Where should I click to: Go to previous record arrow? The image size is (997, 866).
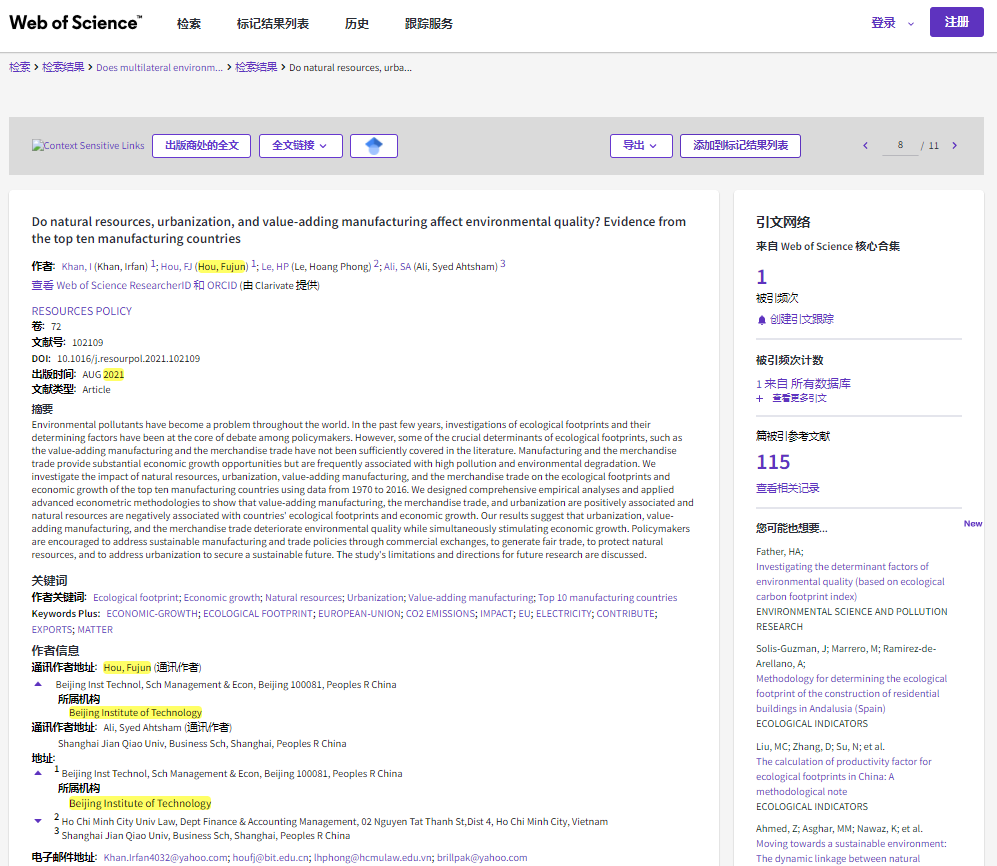(865, 146)
